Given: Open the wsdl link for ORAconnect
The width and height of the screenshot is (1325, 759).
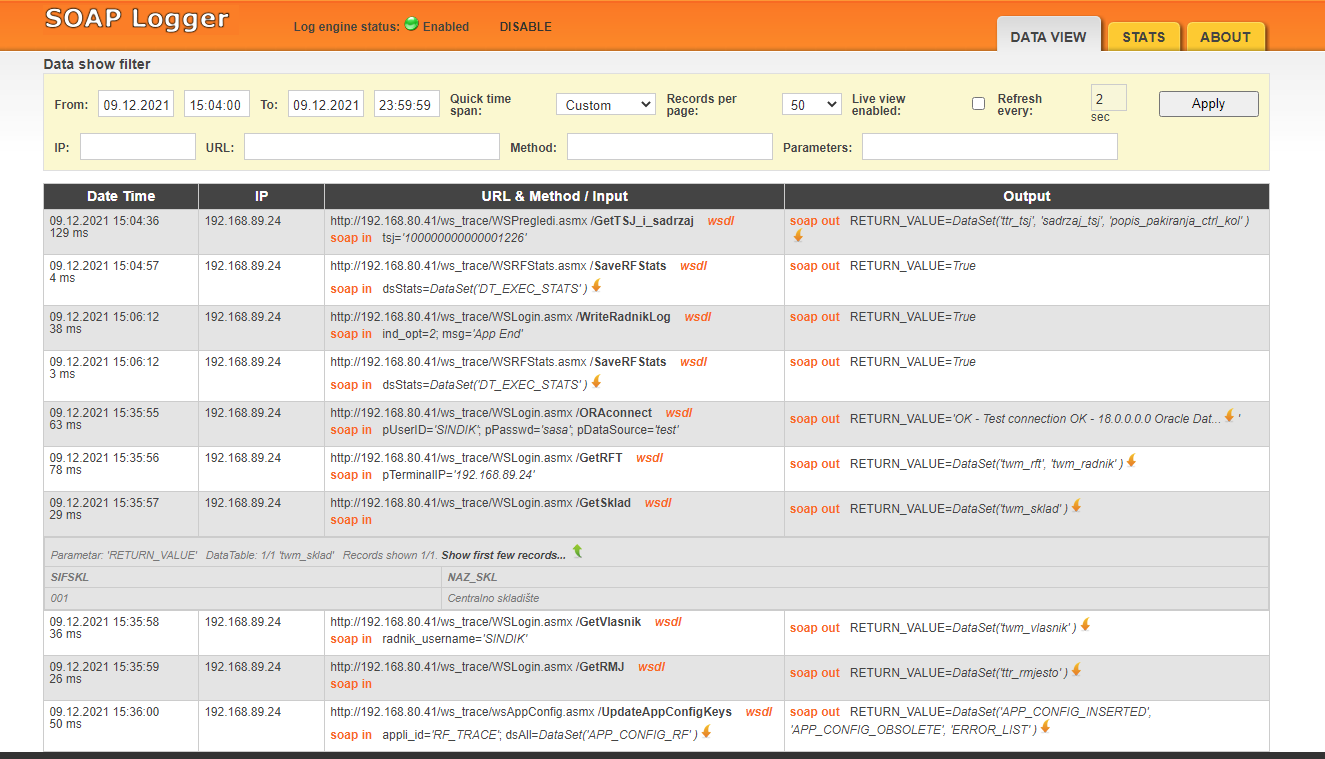Looking at the screenshot, I should (679, 413).
